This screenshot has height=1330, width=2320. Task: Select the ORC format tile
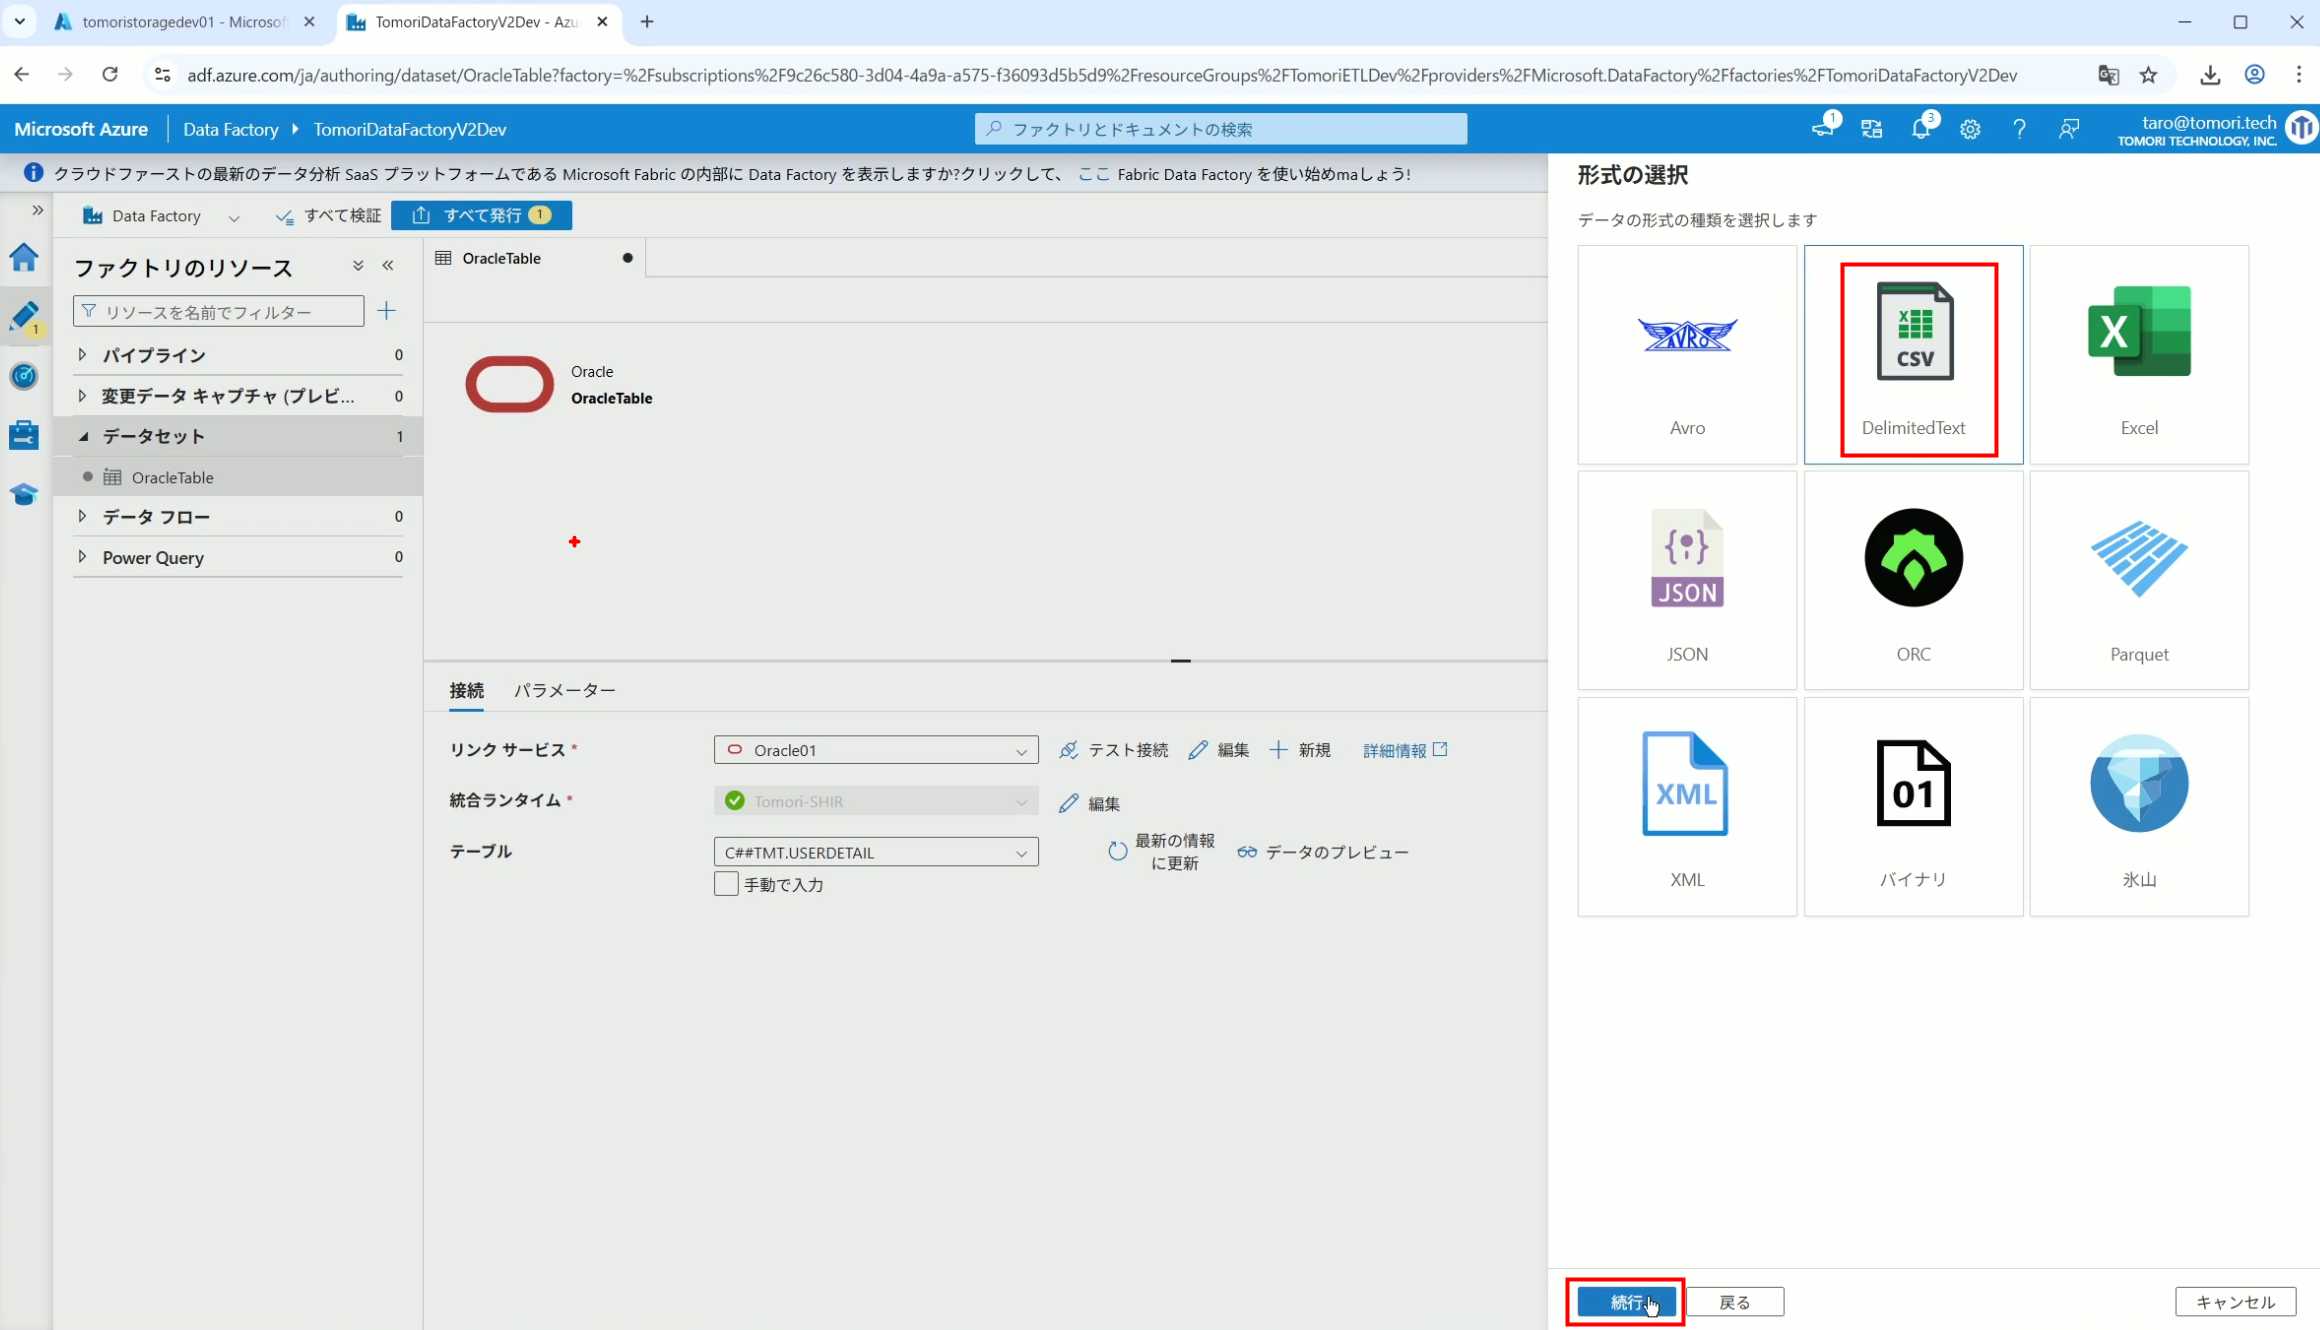[1912, 580]
